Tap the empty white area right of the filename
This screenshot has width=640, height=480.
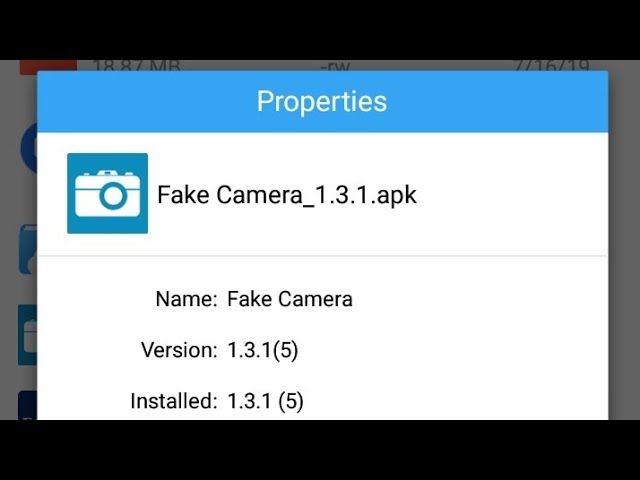click(x=510, y=195)
